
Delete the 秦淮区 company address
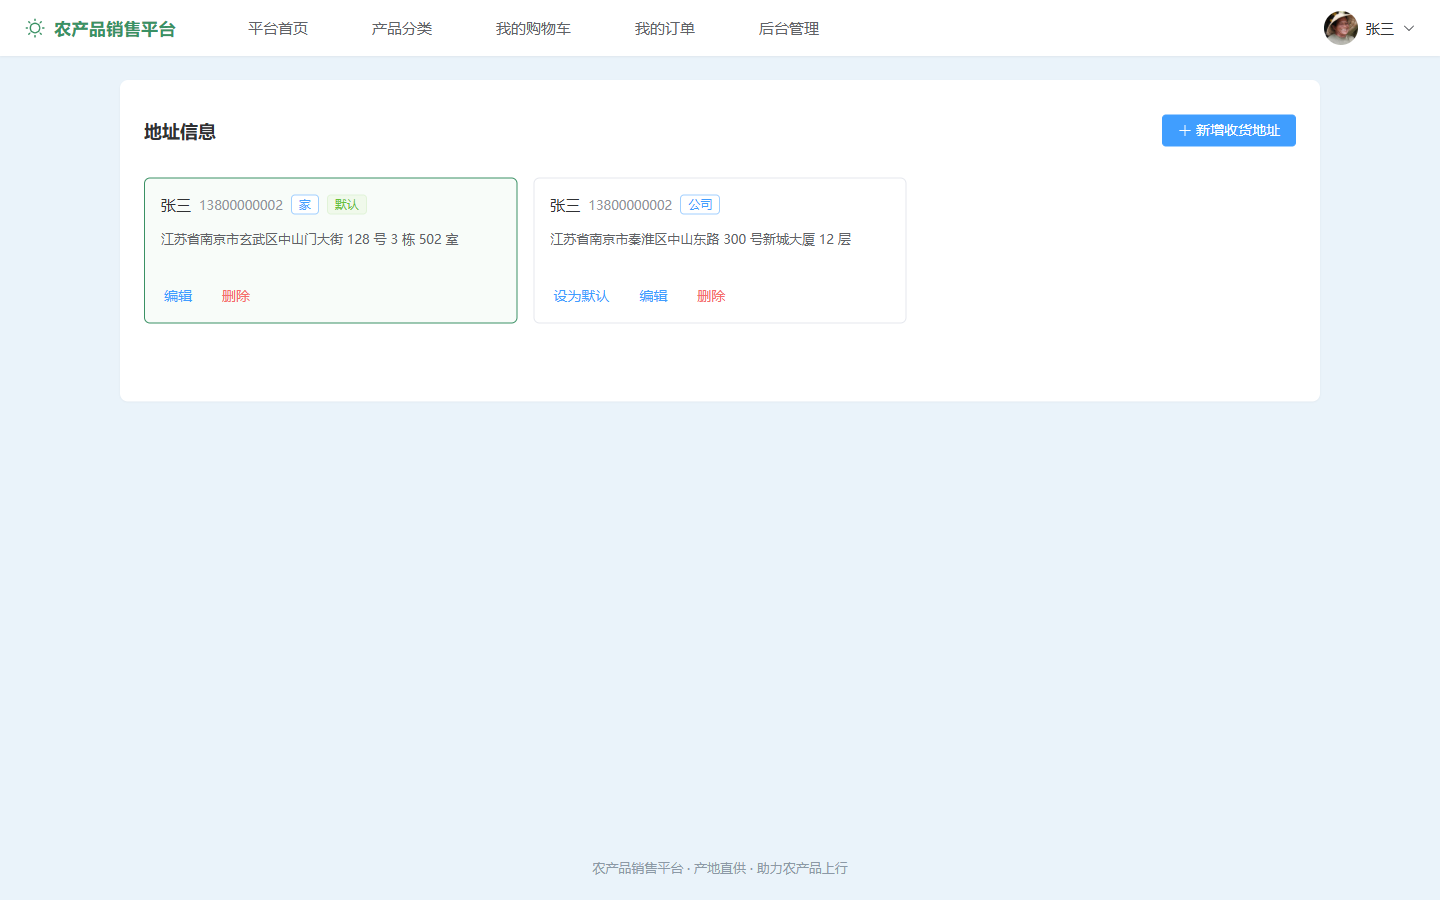pyautogui.click(x=711, y=296)
